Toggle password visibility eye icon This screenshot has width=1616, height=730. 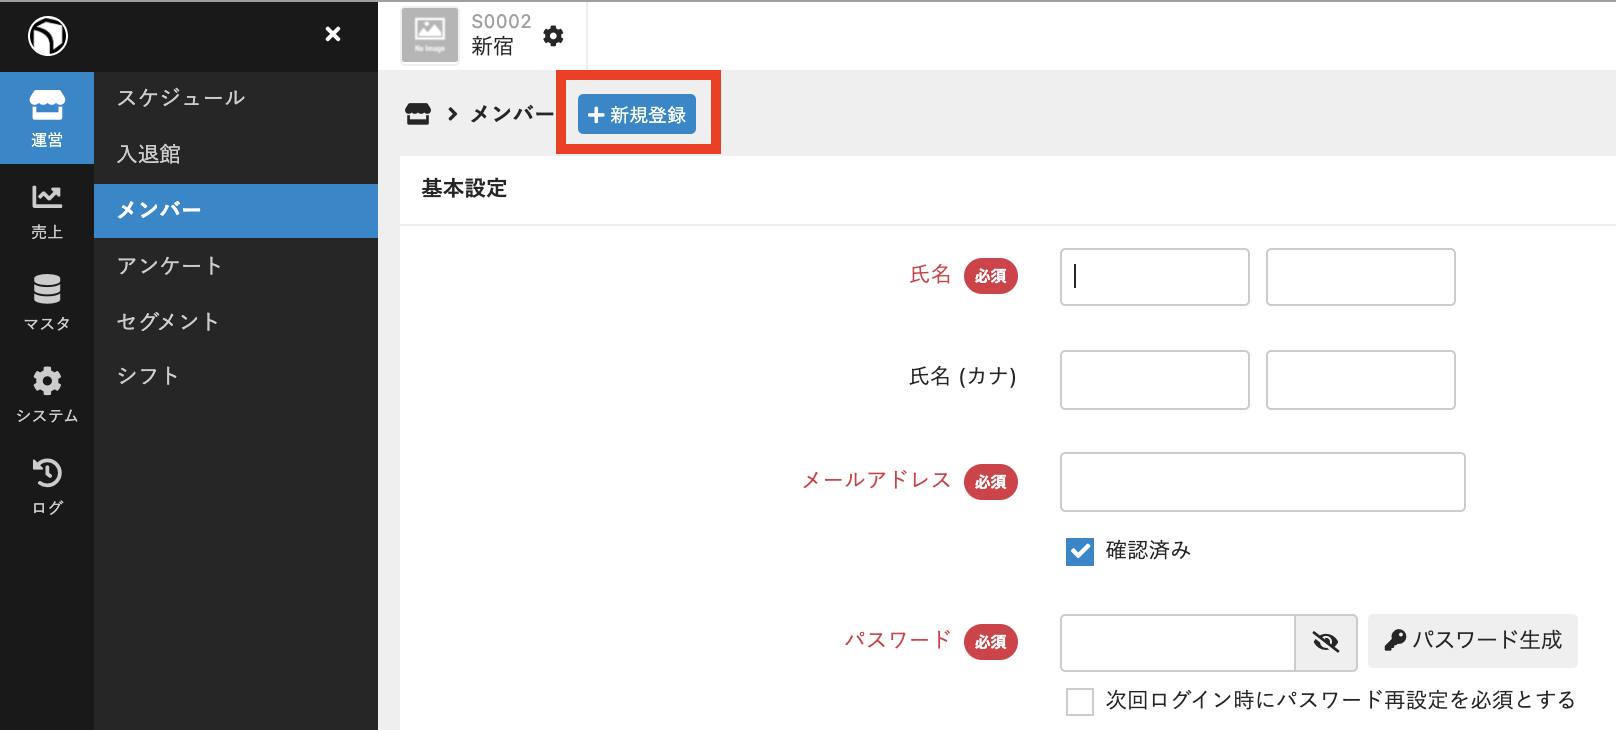click(x=1326, y=642)
